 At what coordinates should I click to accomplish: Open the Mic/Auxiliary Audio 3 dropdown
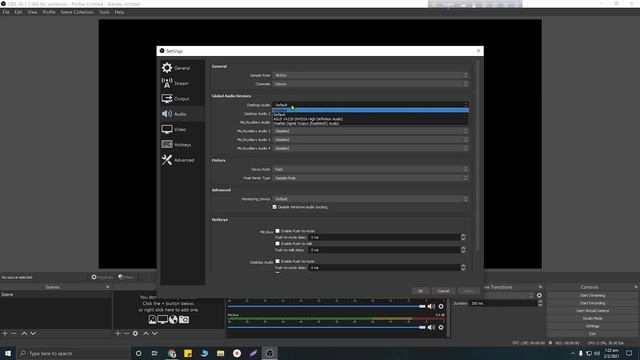(371, 140)
